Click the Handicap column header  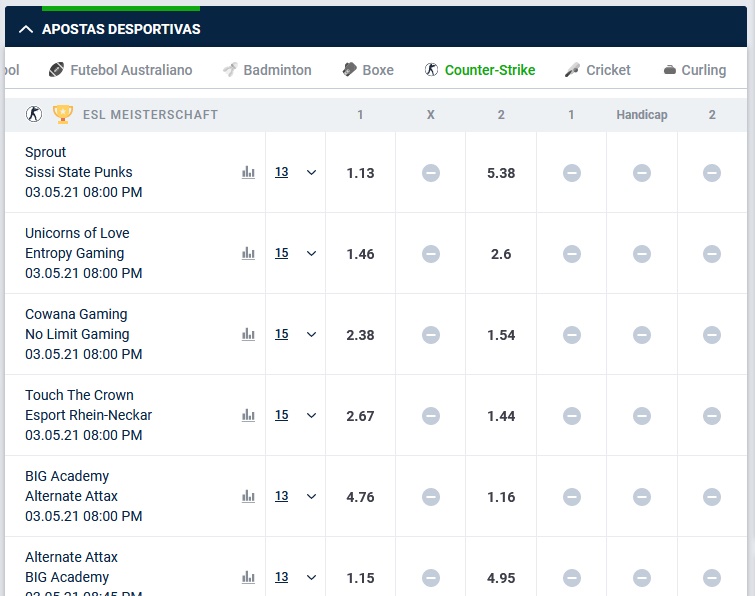pos(642,115)
